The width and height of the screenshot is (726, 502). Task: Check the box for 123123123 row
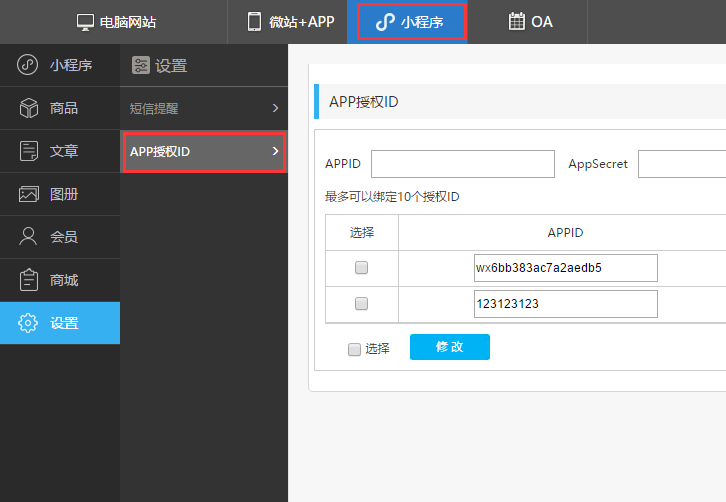(362, 304)
